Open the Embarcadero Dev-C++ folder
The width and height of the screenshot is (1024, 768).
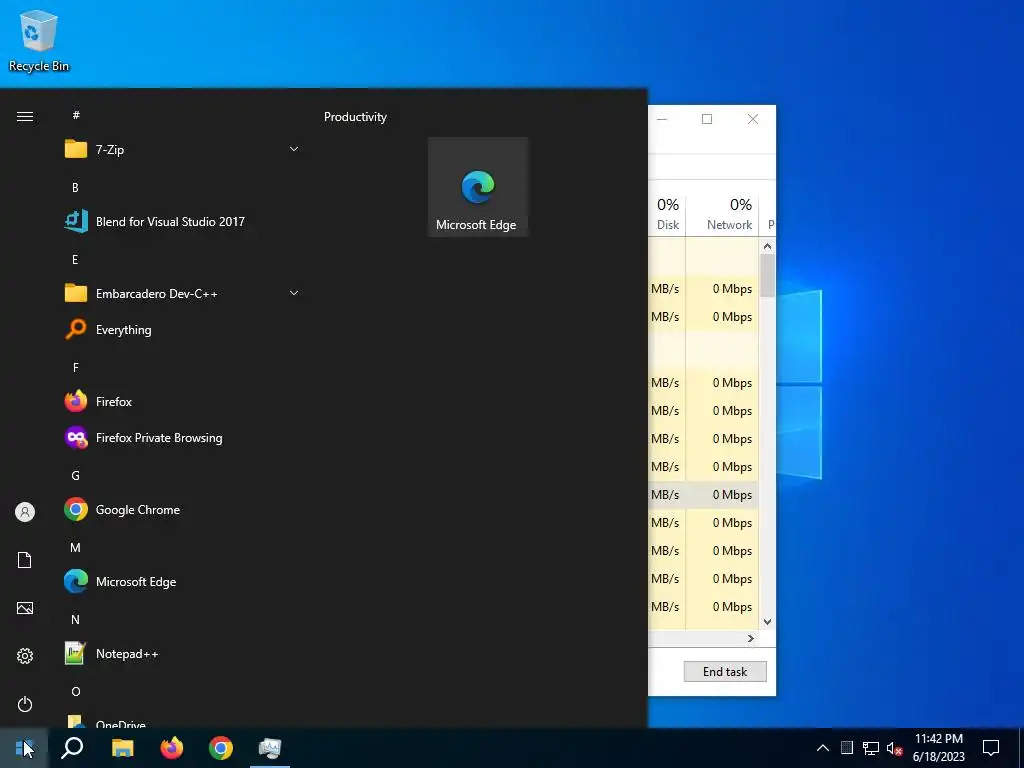pyautogui.click(x=182, y=294)
